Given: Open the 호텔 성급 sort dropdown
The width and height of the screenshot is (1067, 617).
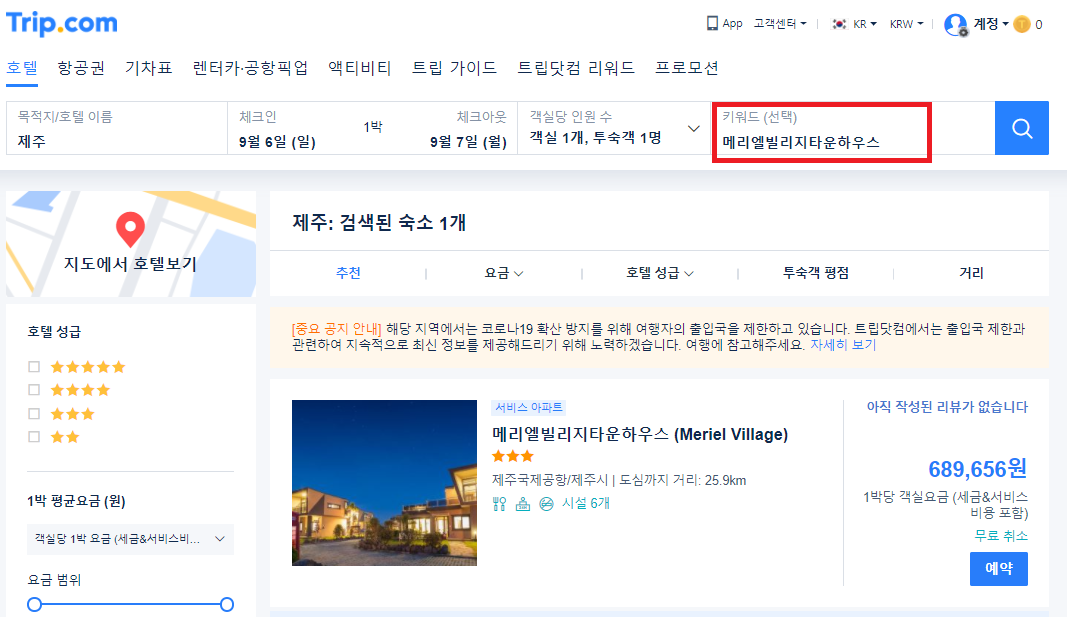Looking at the screenshot, I should (659, 273).
